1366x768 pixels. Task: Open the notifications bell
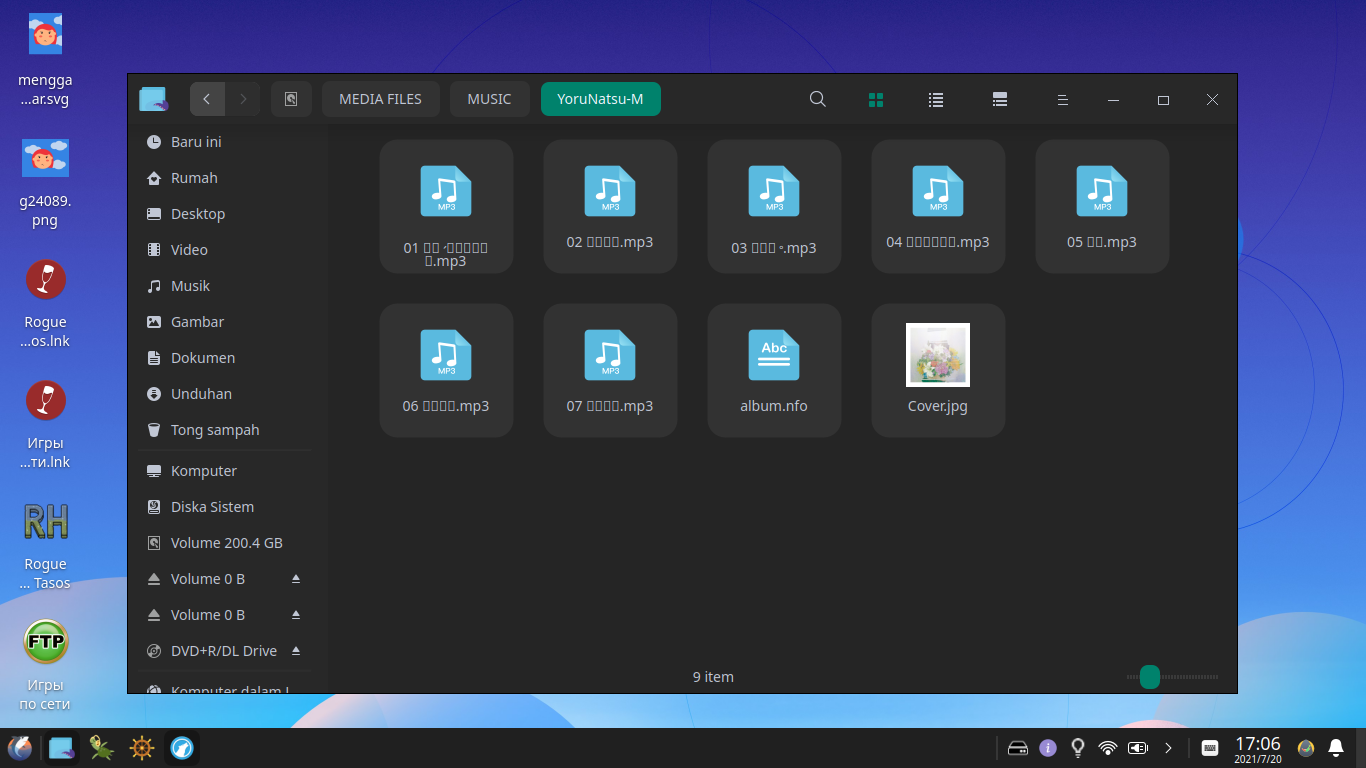tap(1336, 747)
